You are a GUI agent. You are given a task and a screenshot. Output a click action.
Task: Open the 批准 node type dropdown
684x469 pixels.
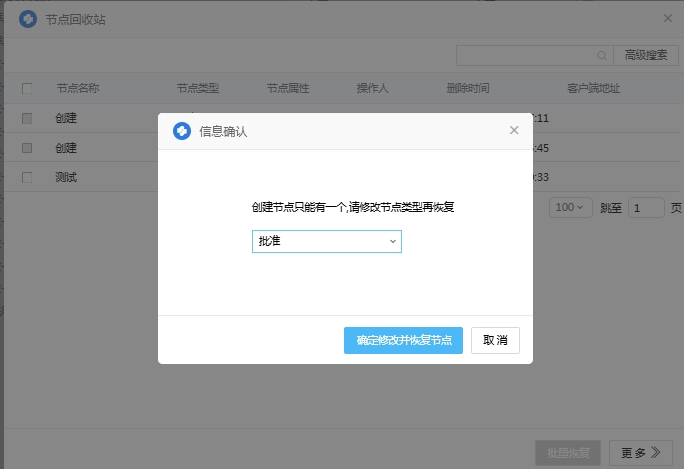[x=326, y=242]
